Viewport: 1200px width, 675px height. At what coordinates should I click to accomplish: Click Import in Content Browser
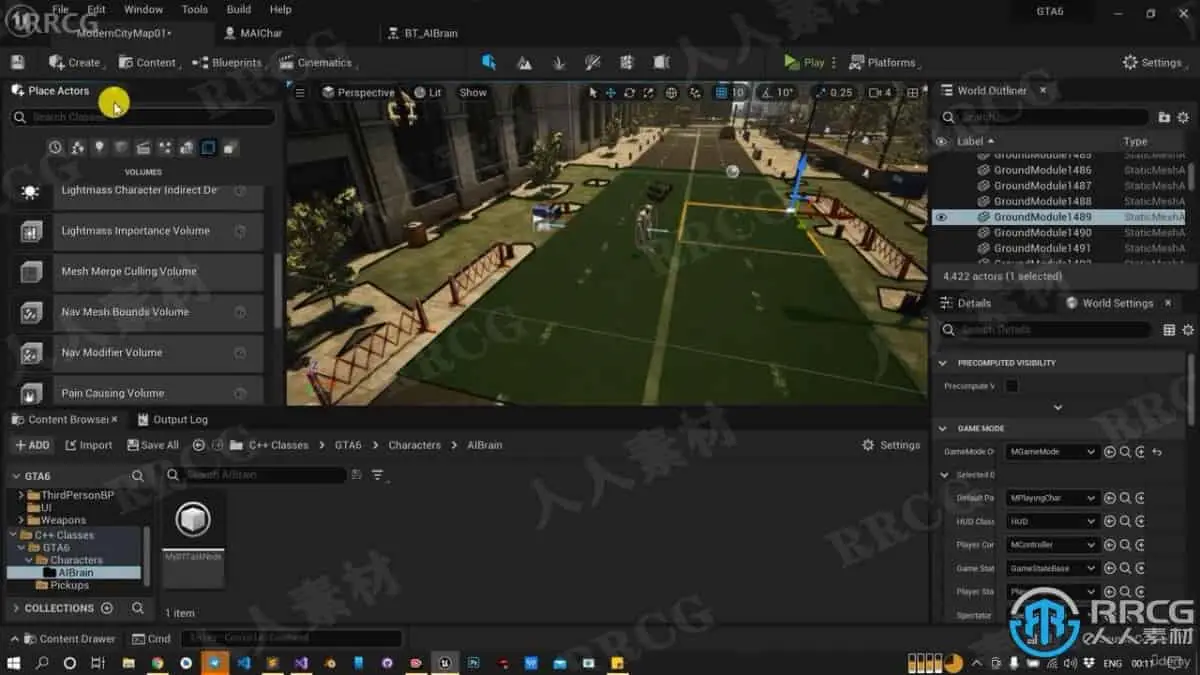click(89, 445)
